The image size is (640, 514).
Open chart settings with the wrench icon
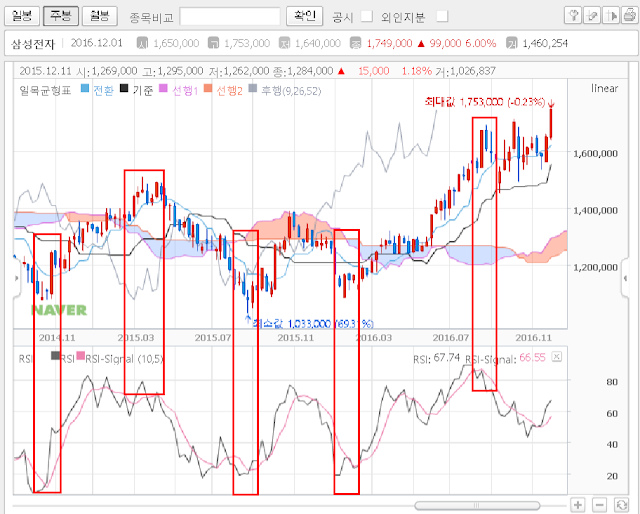(573, 16)
